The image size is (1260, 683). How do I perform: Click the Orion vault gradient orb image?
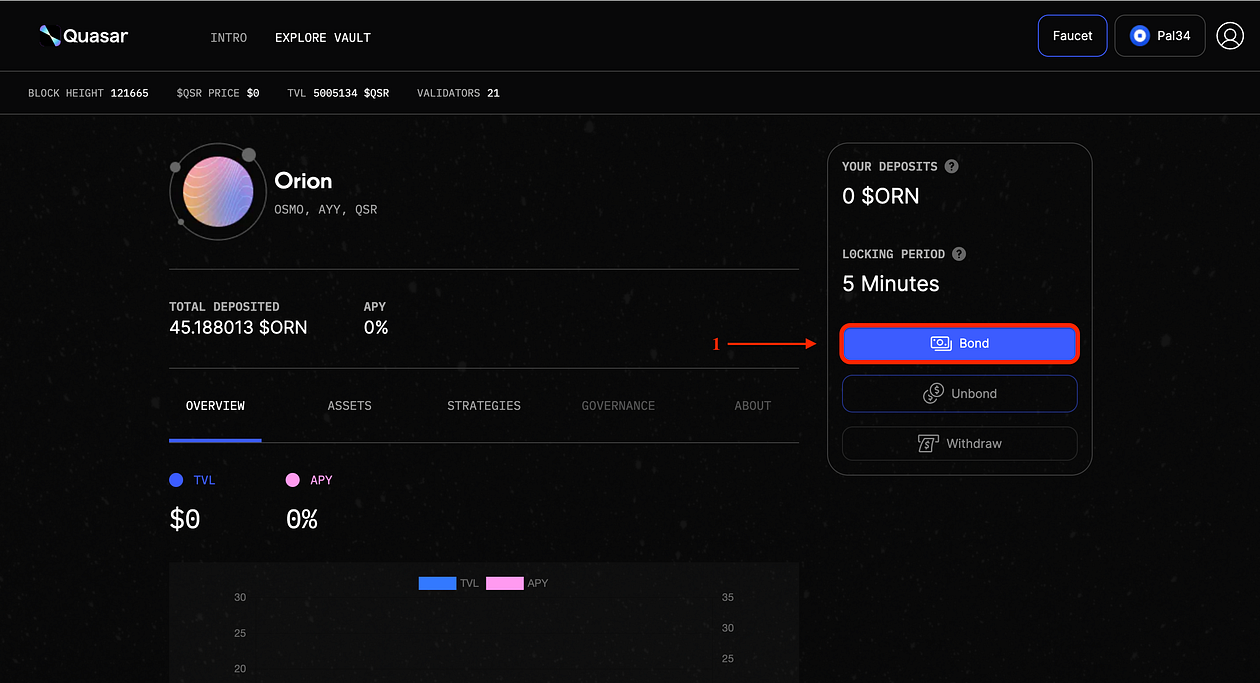point(218,191)
